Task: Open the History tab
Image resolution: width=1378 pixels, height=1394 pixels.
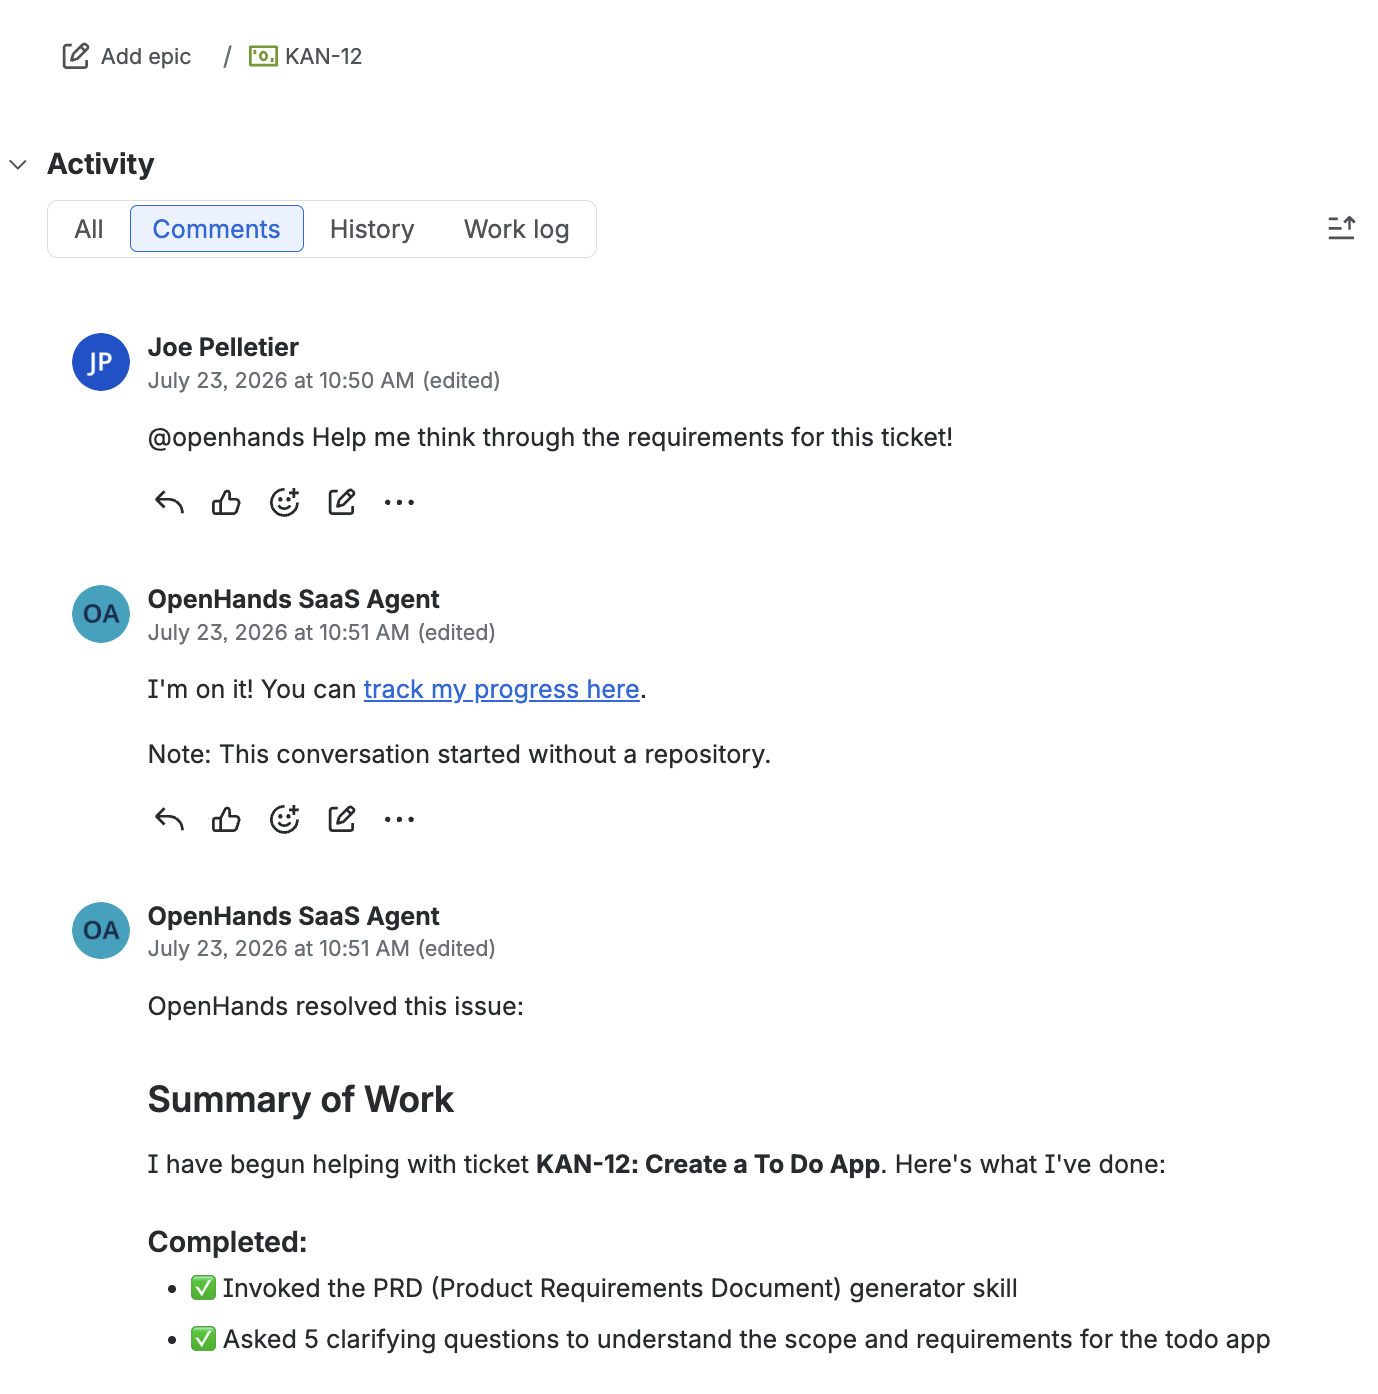Action: click(x=372, y=229)
